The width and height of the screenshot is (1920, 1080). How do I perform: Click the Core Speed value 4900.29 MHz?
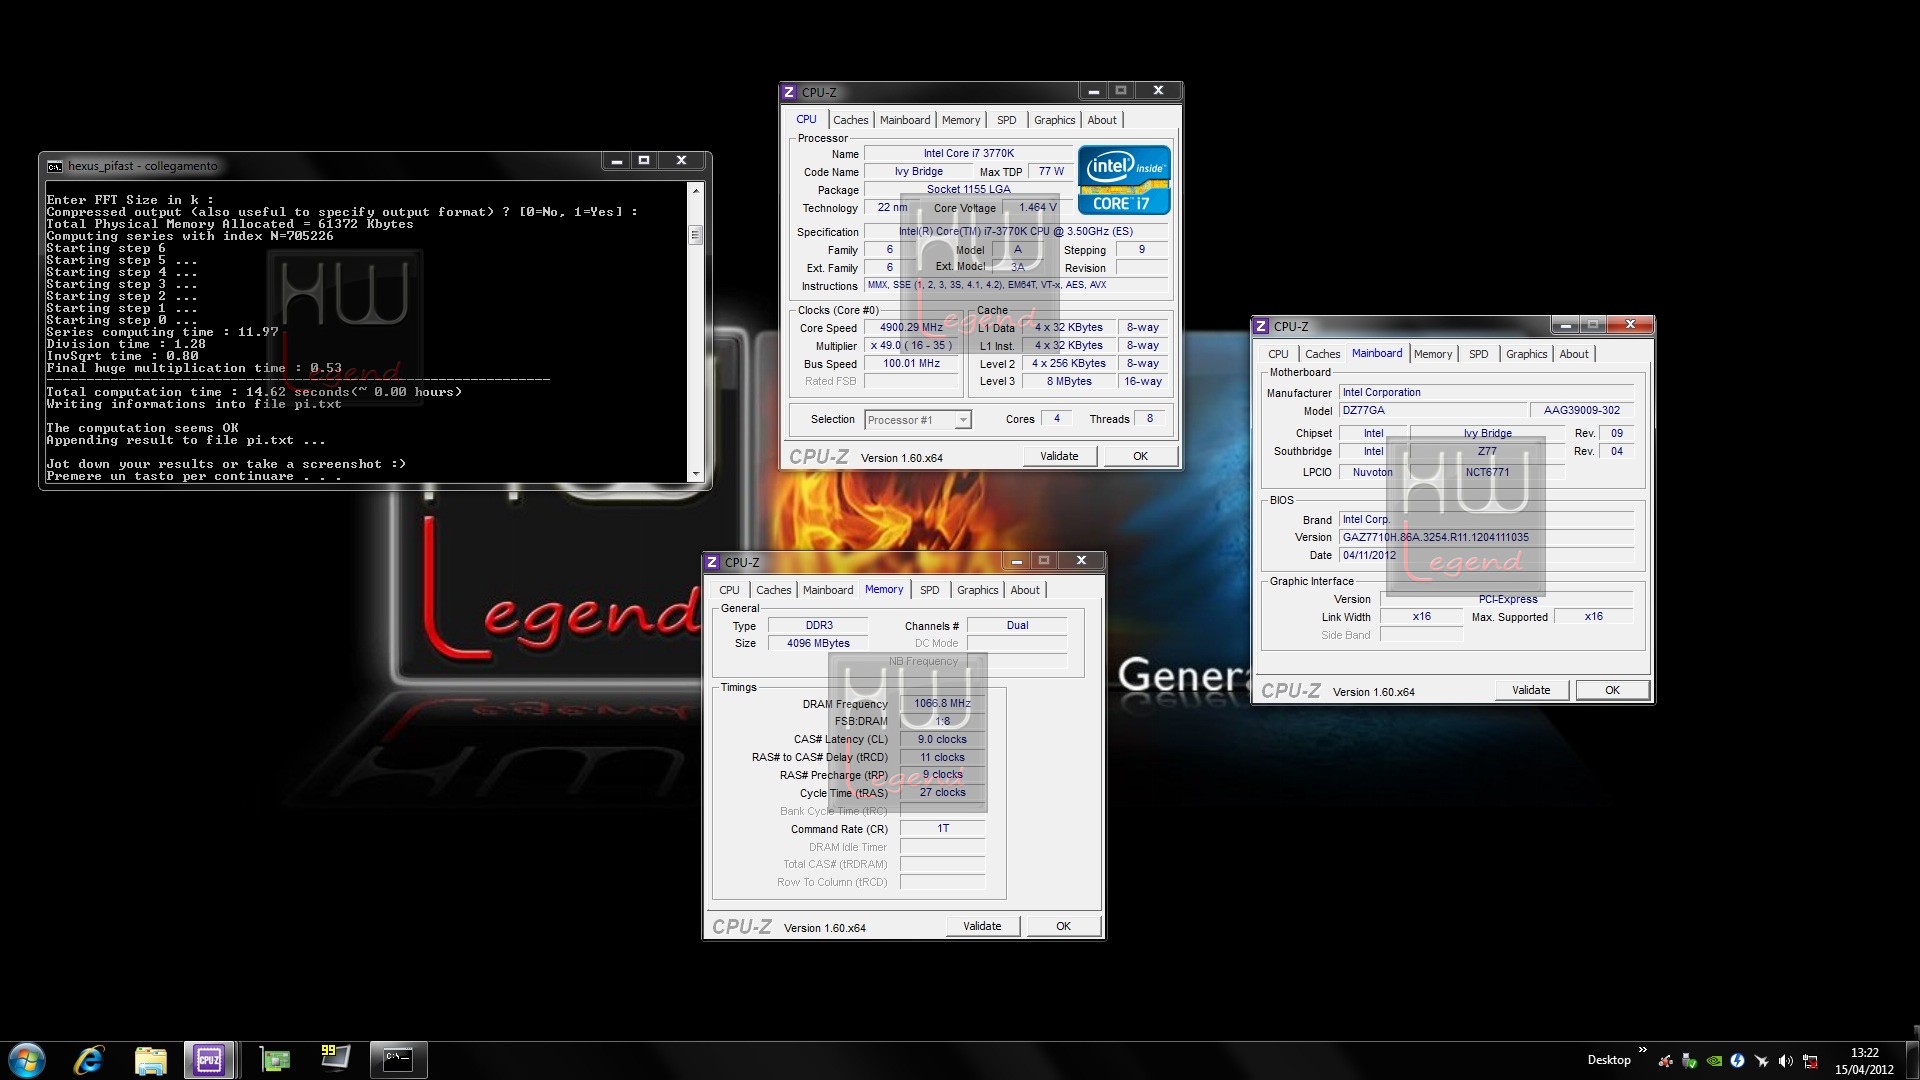(x=911, y=327)
